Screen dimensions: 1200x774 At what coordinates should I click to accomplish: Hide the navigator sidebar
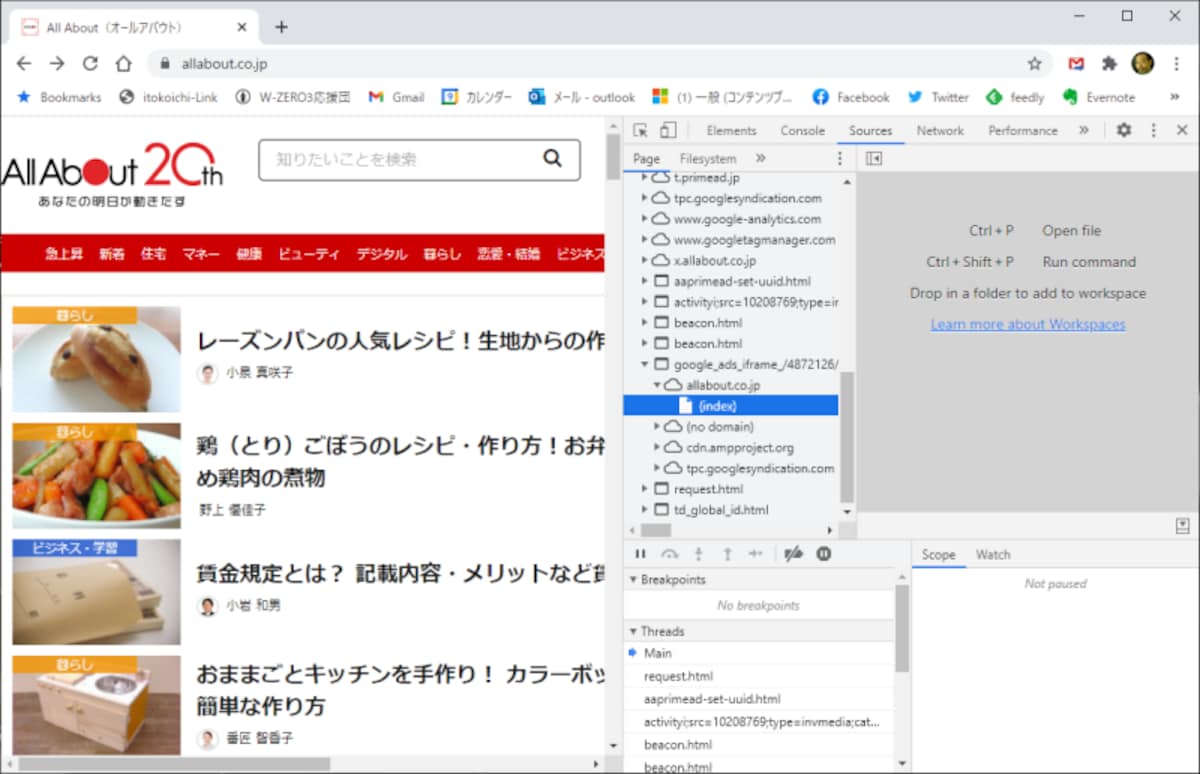(874, 158)
